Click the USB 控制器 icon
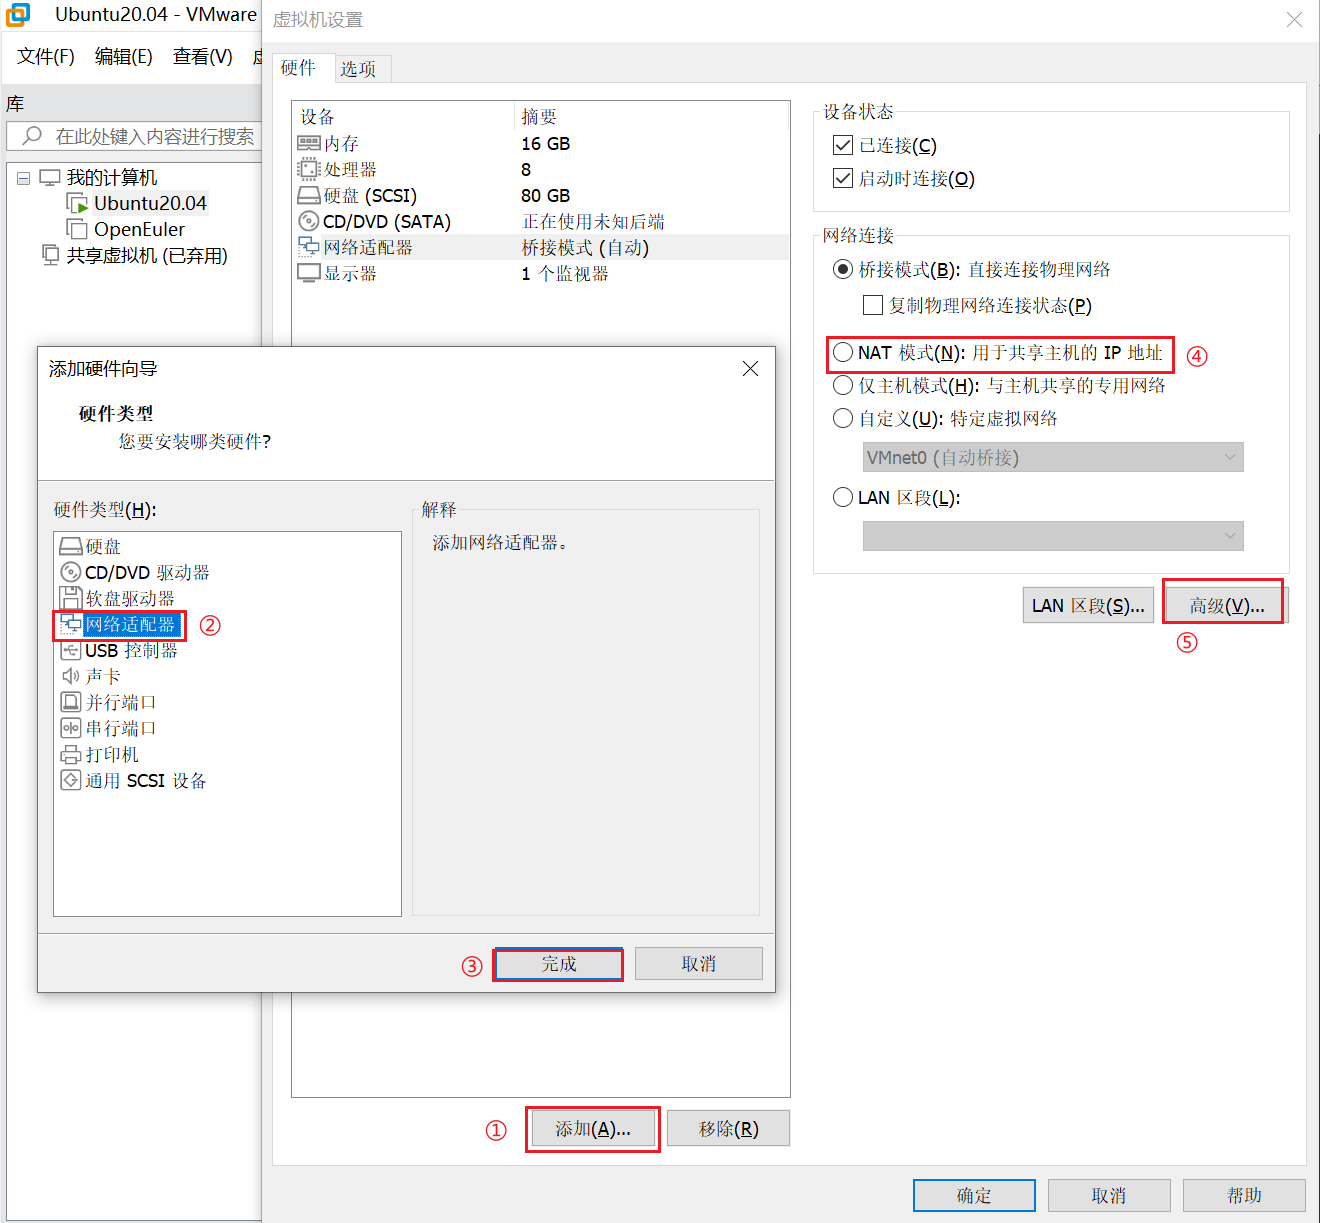 [x=71, y=650]
